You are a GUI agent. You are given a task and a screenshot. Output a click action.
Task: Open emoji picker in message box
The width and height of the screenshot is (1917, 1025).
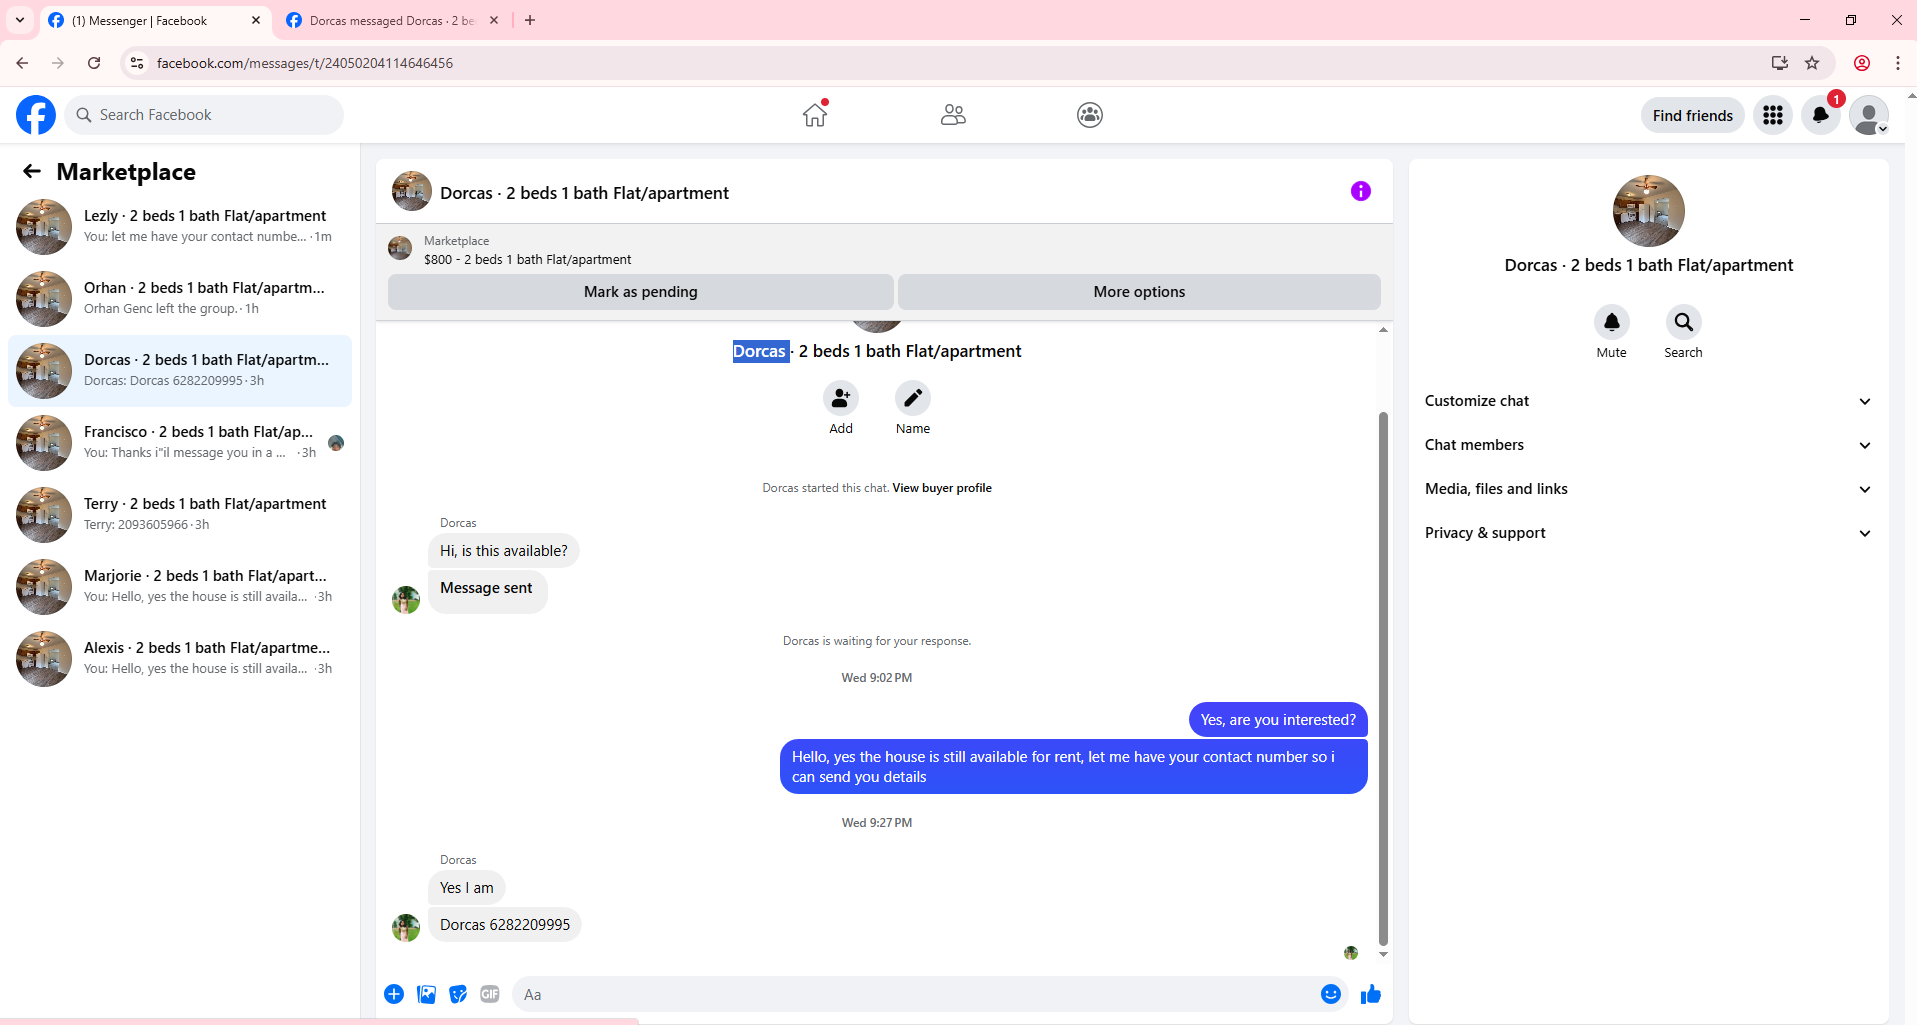point(1330,994)
